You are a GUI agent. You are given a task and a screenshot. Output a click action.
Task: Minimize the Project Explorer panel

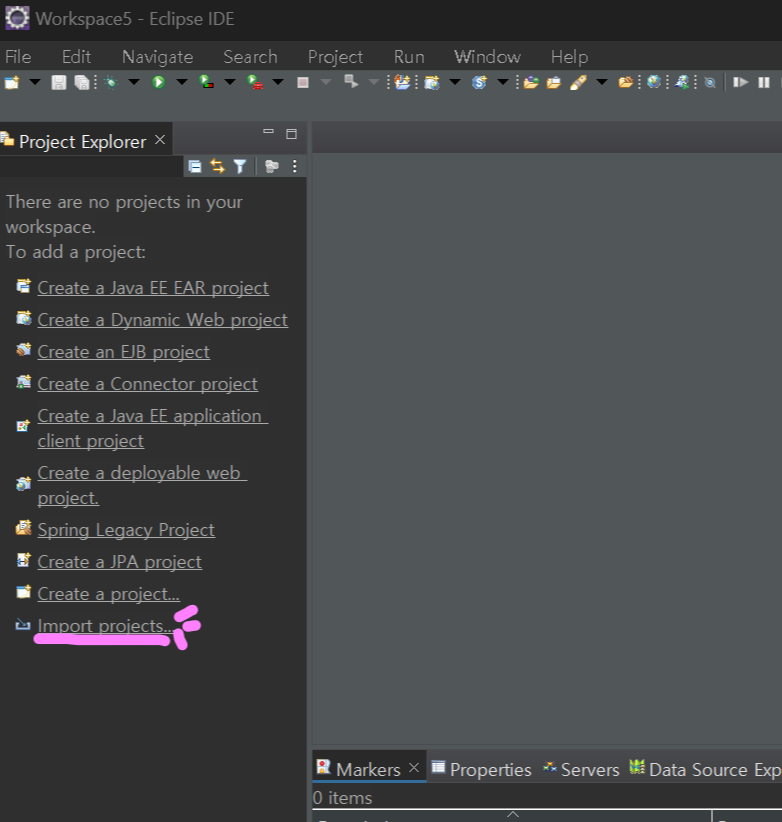pos(268,132)
